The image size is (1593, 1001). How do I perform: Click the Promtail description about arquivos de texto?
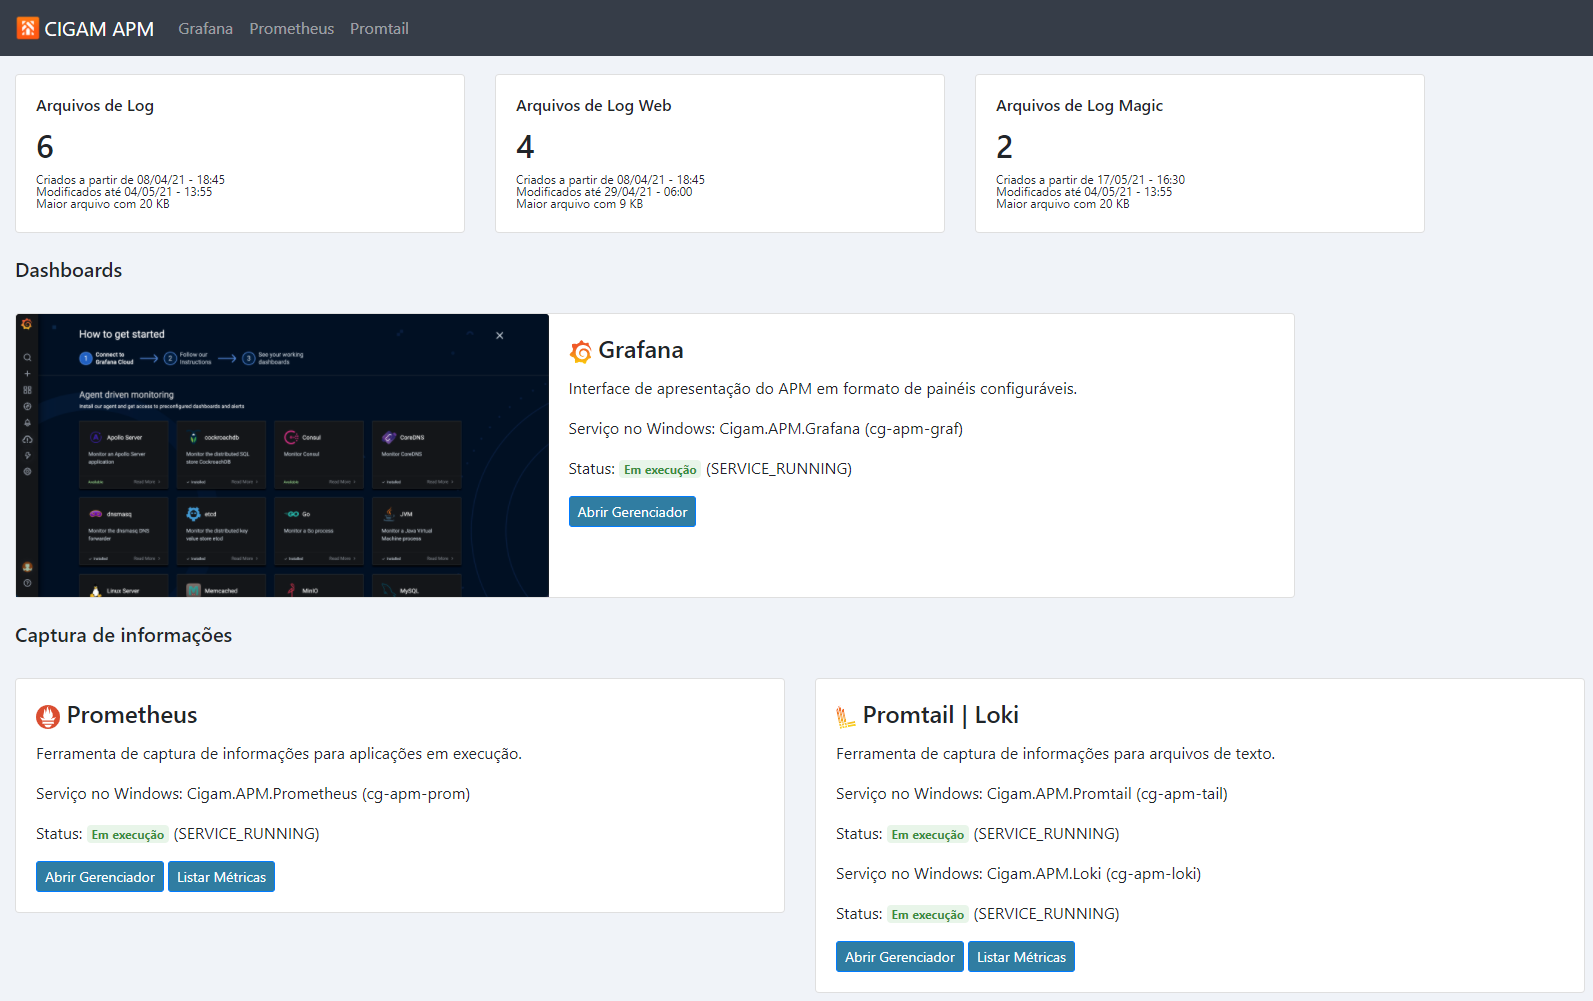pos(1056,754)
